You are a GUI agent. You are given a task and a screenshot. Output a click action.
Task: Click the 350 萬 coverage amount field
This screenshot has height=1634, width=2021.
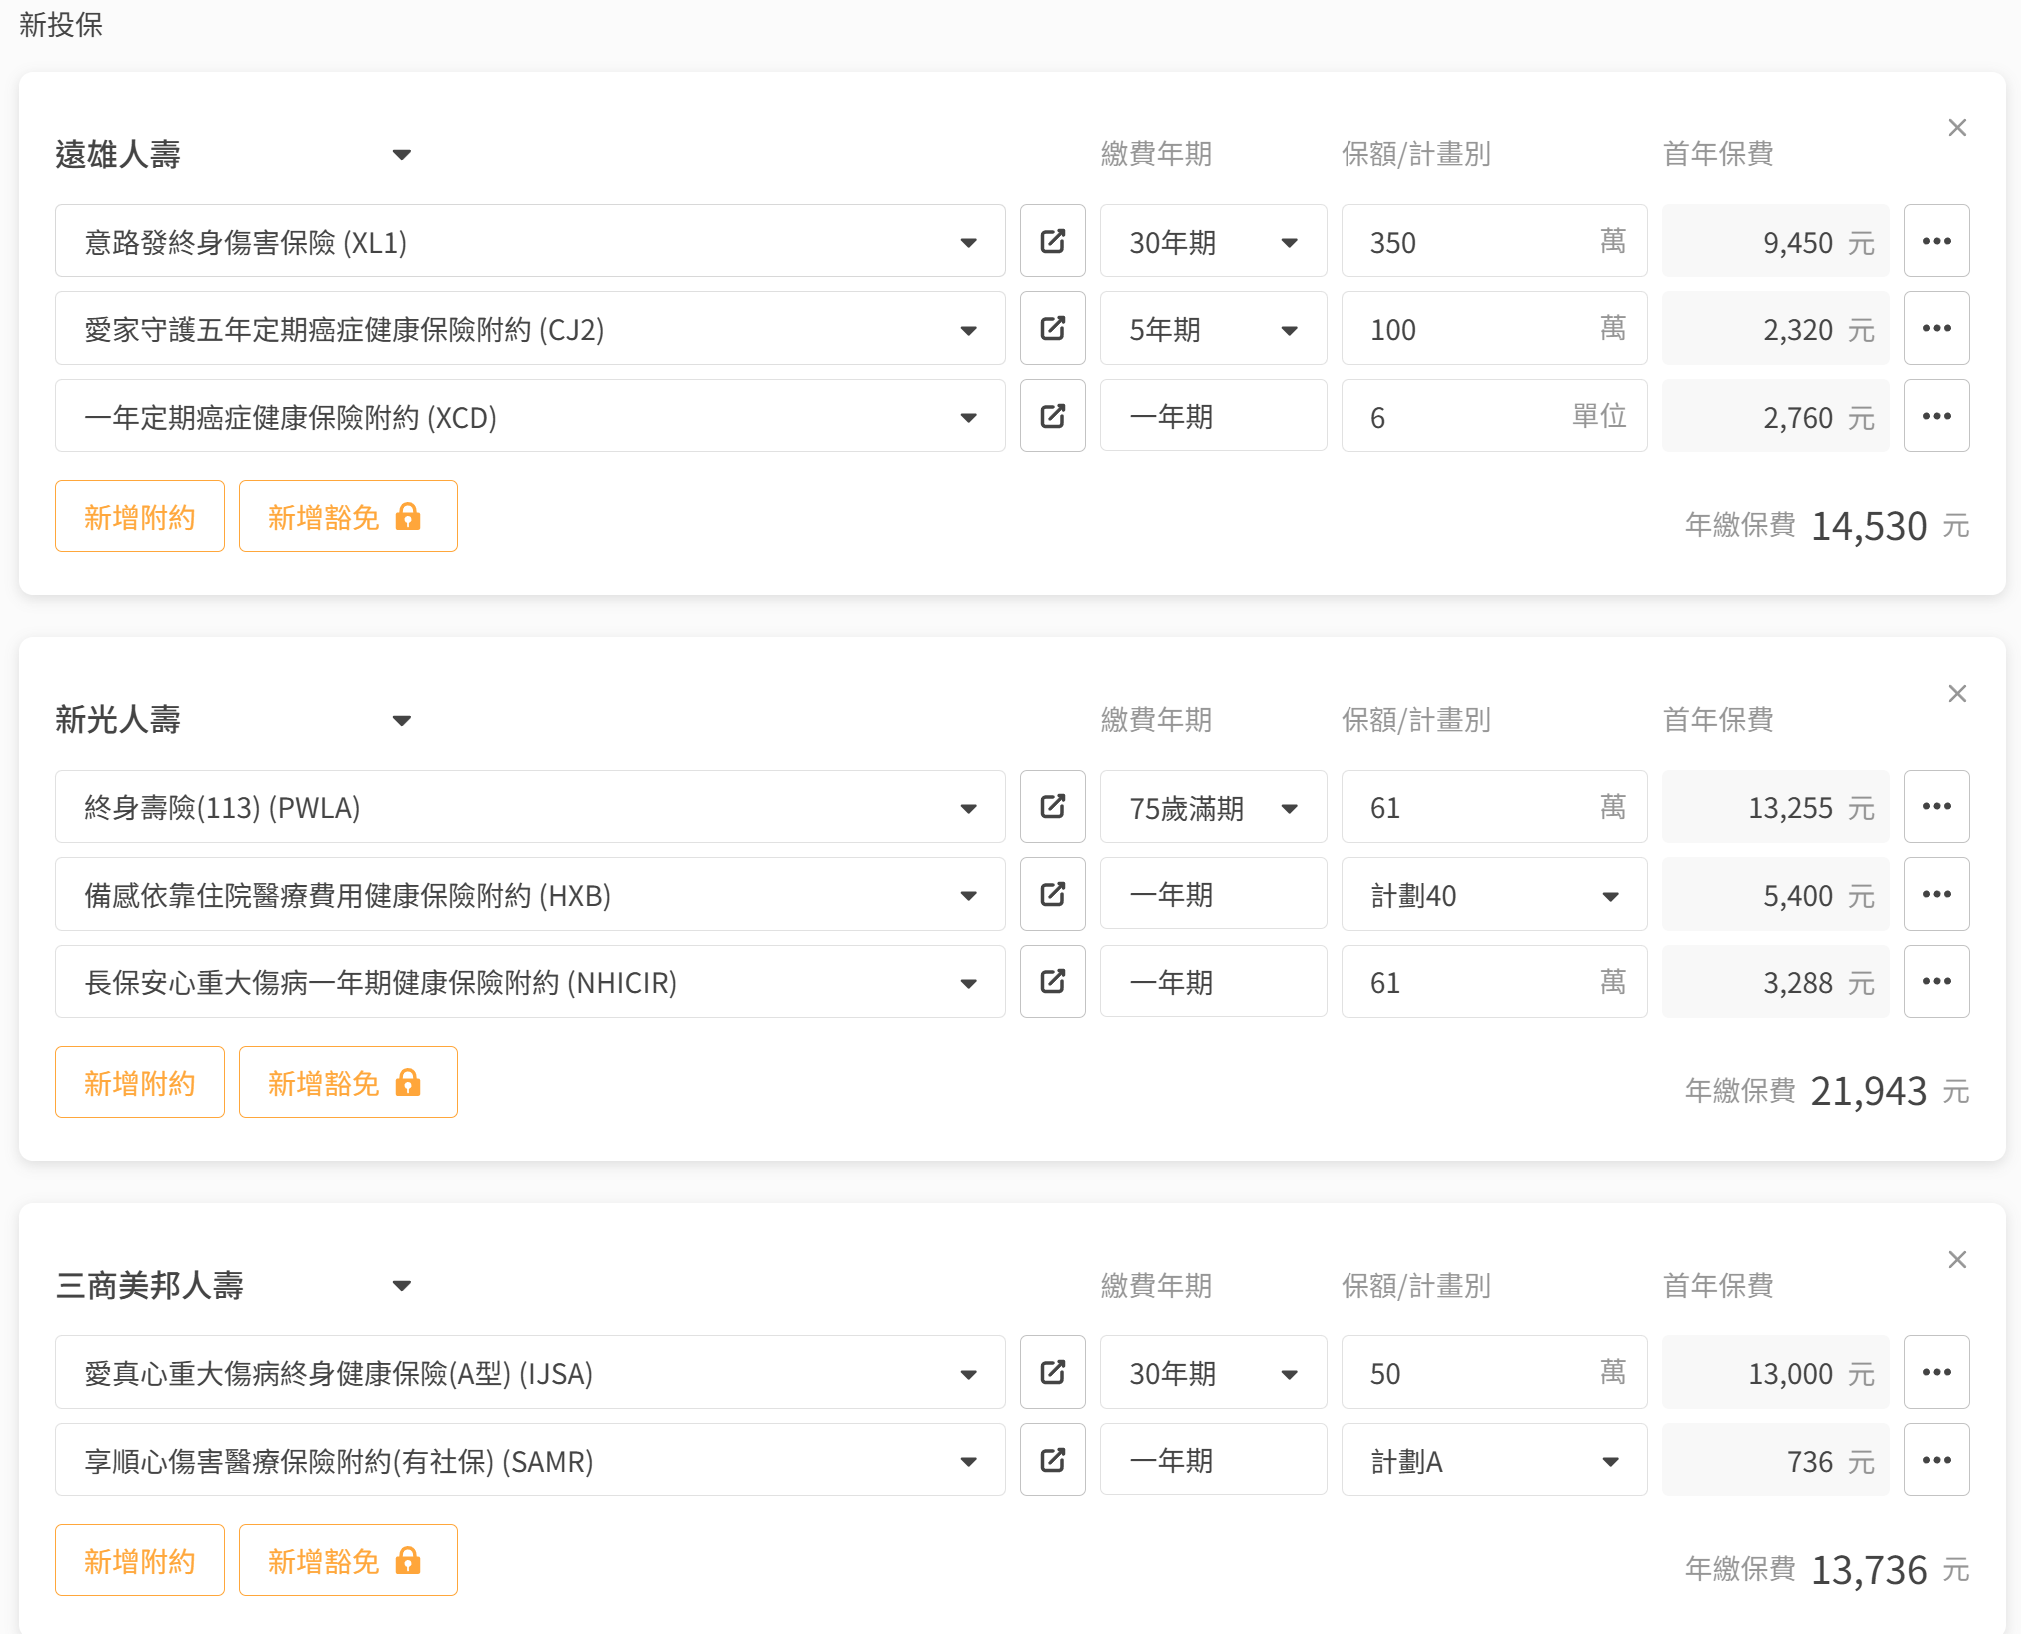[1470, 242]
